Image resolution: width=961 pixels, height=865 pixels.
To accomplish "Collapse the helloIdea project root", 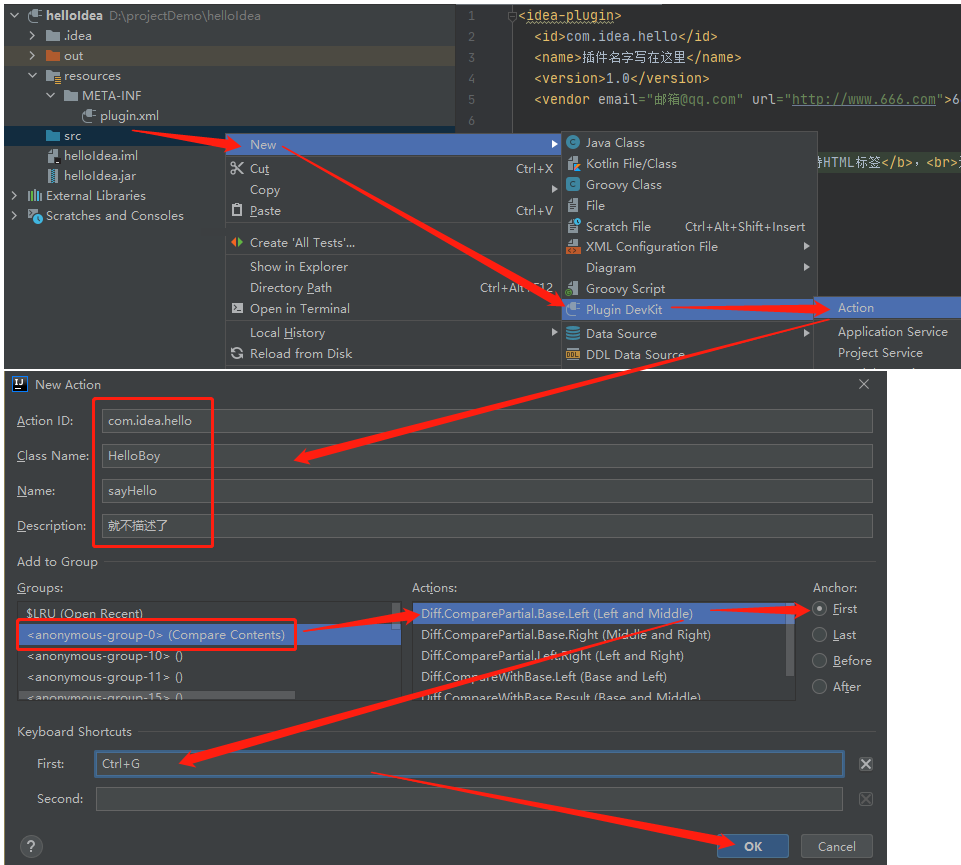I will click(x=15, y=15).
